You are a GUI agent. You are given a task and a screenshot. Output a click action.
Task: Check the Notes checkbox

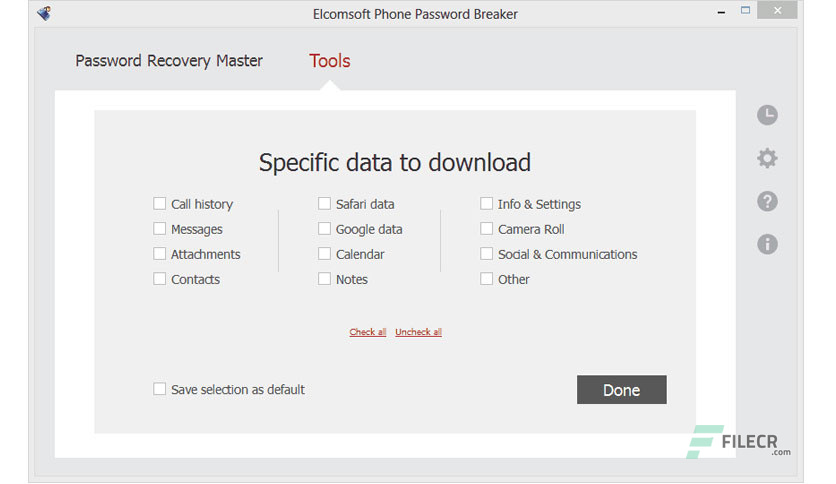324,279
